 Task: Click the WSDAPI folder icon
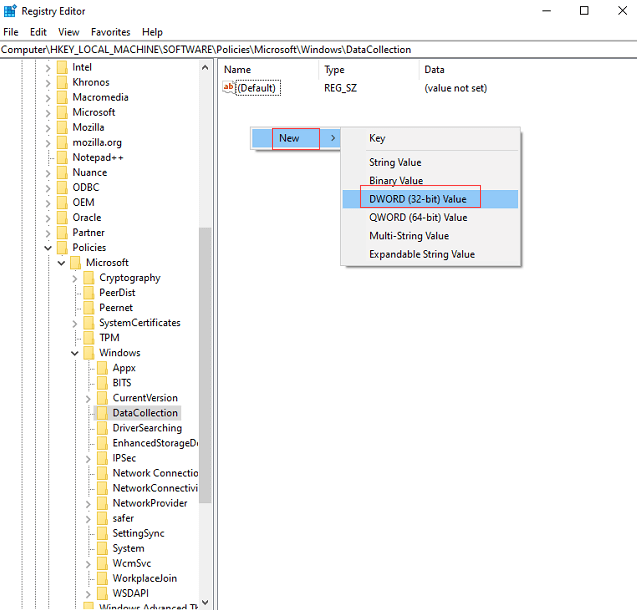[102, 593]
